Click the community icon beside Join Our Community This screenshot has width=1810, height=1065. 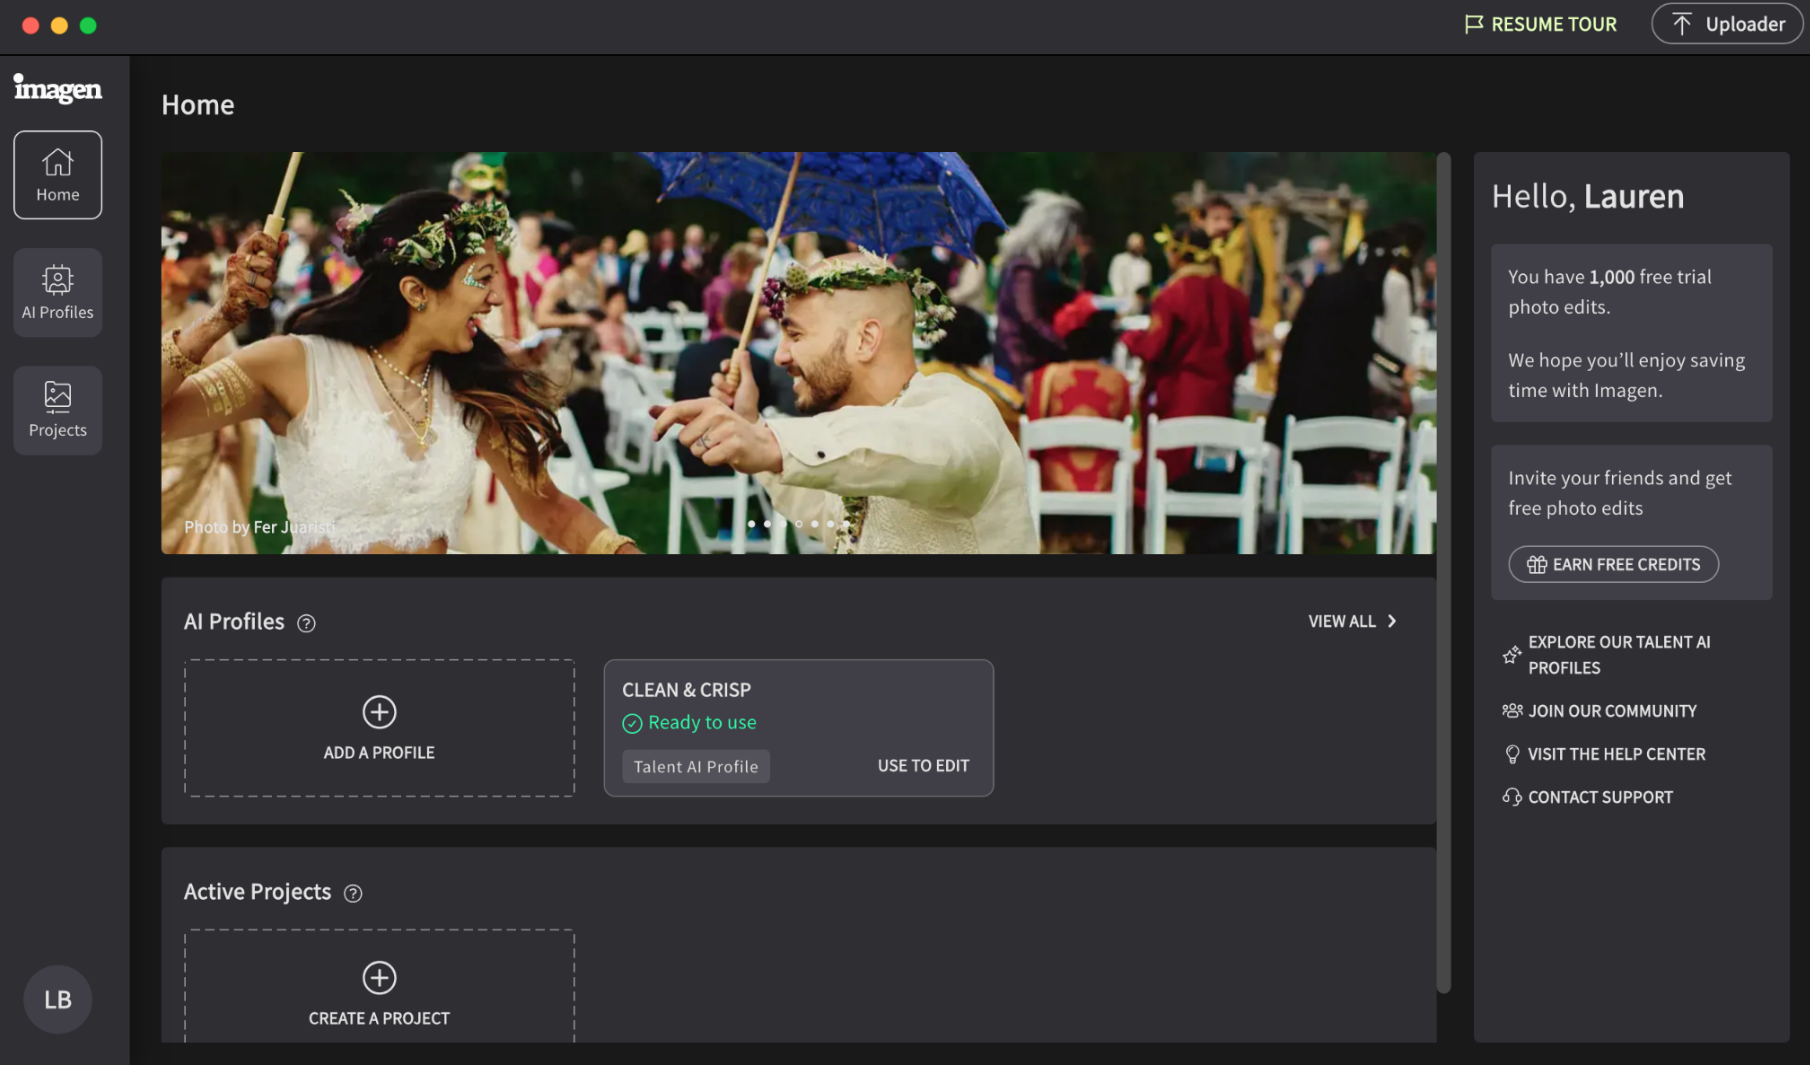pyautogui.click(x=1511, y=710)
